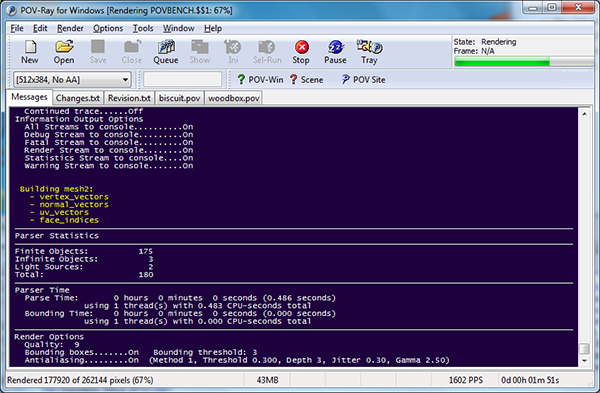Switch to the woodbox.pov tab
The width and height of the screenshot is (600, 393).
234,98
